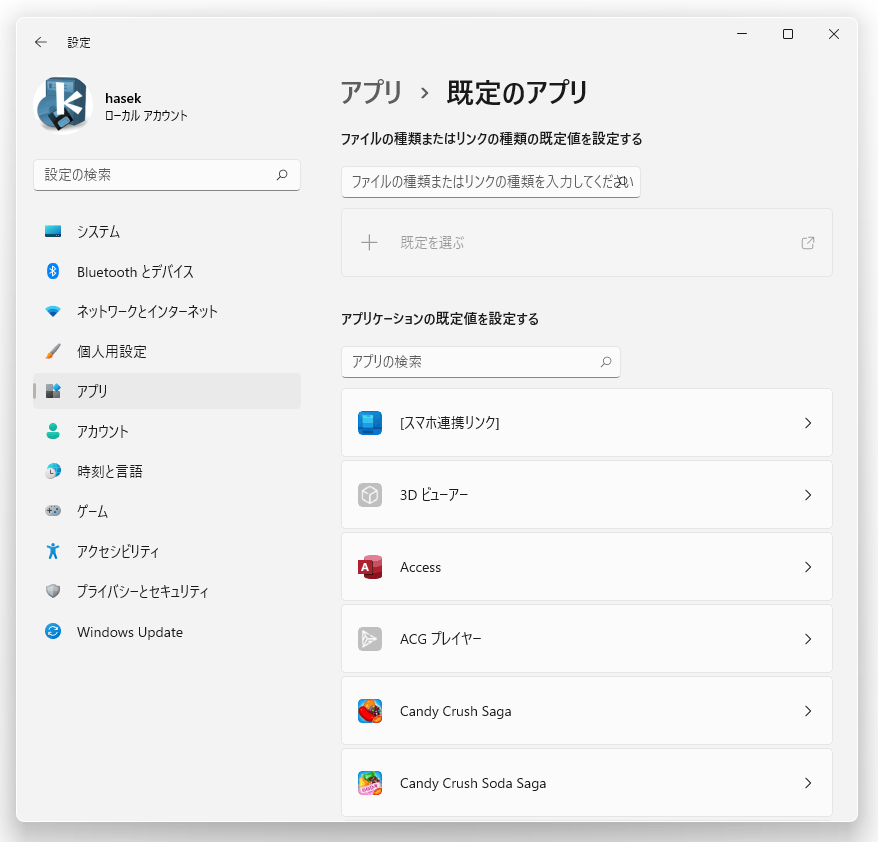
Task: Expand the Candy Crush Soda Saga chevron
Action: (x=808, y=783)
